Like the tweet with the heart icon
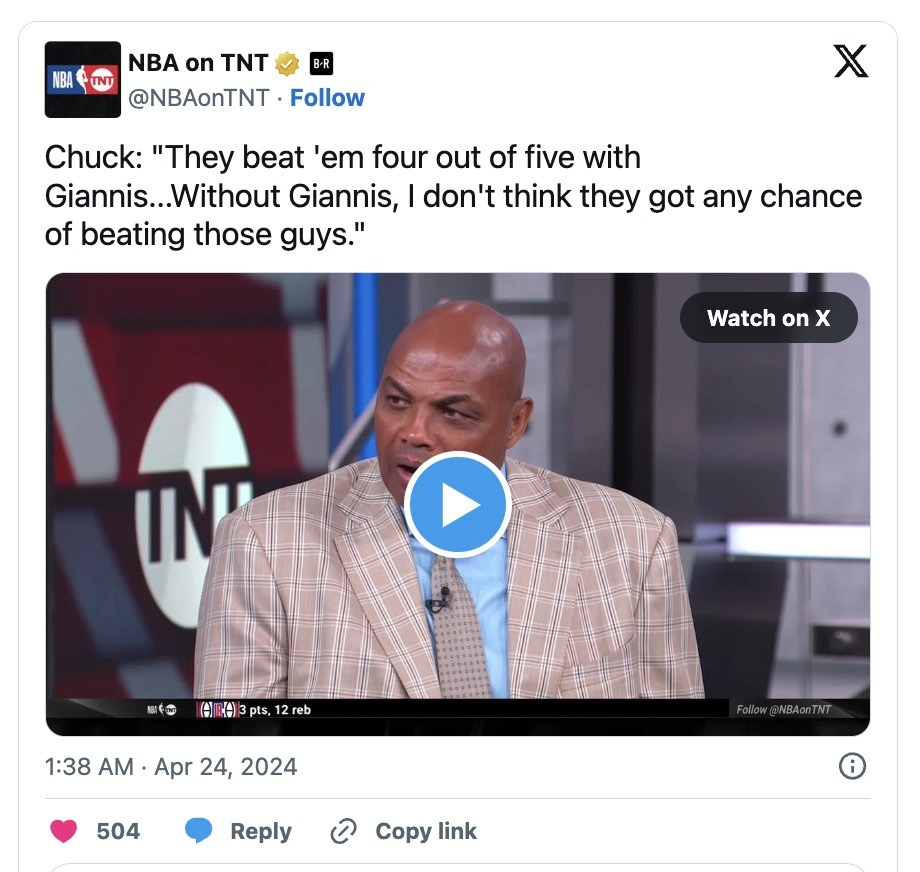Screen dimensions: 920x872 click(63, 831)
